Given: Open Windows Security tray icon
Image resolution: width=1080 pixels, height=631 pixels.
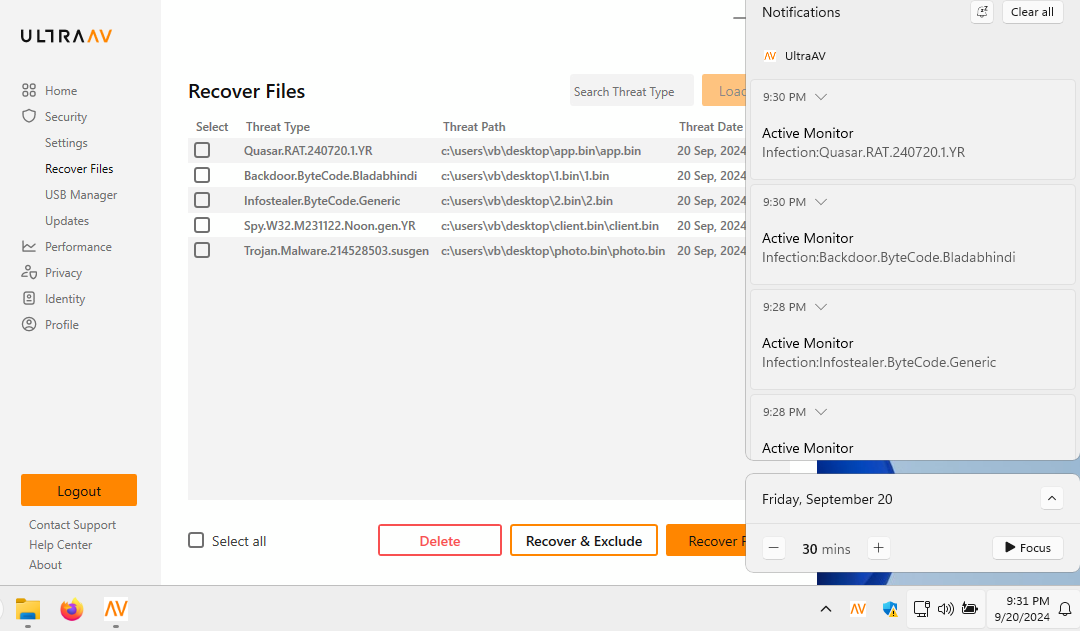Looking at the screenshot, I should (890, 609).
